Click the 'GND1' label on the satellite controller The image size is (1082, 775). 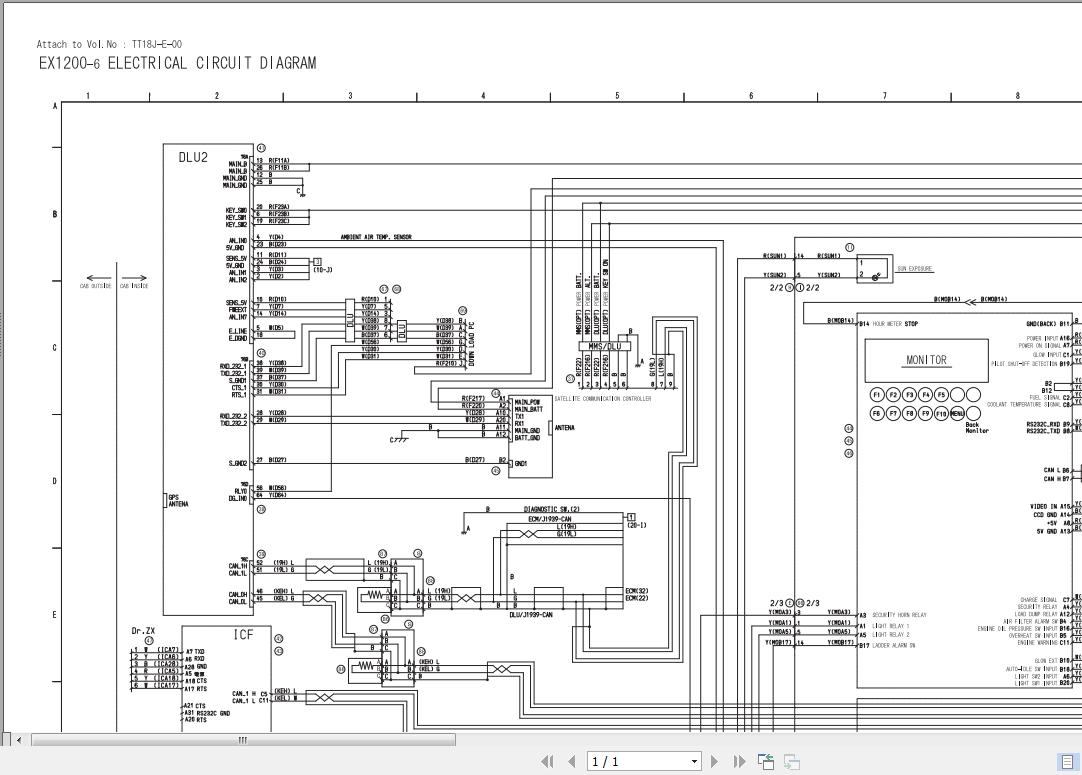(x=521, y=464)
